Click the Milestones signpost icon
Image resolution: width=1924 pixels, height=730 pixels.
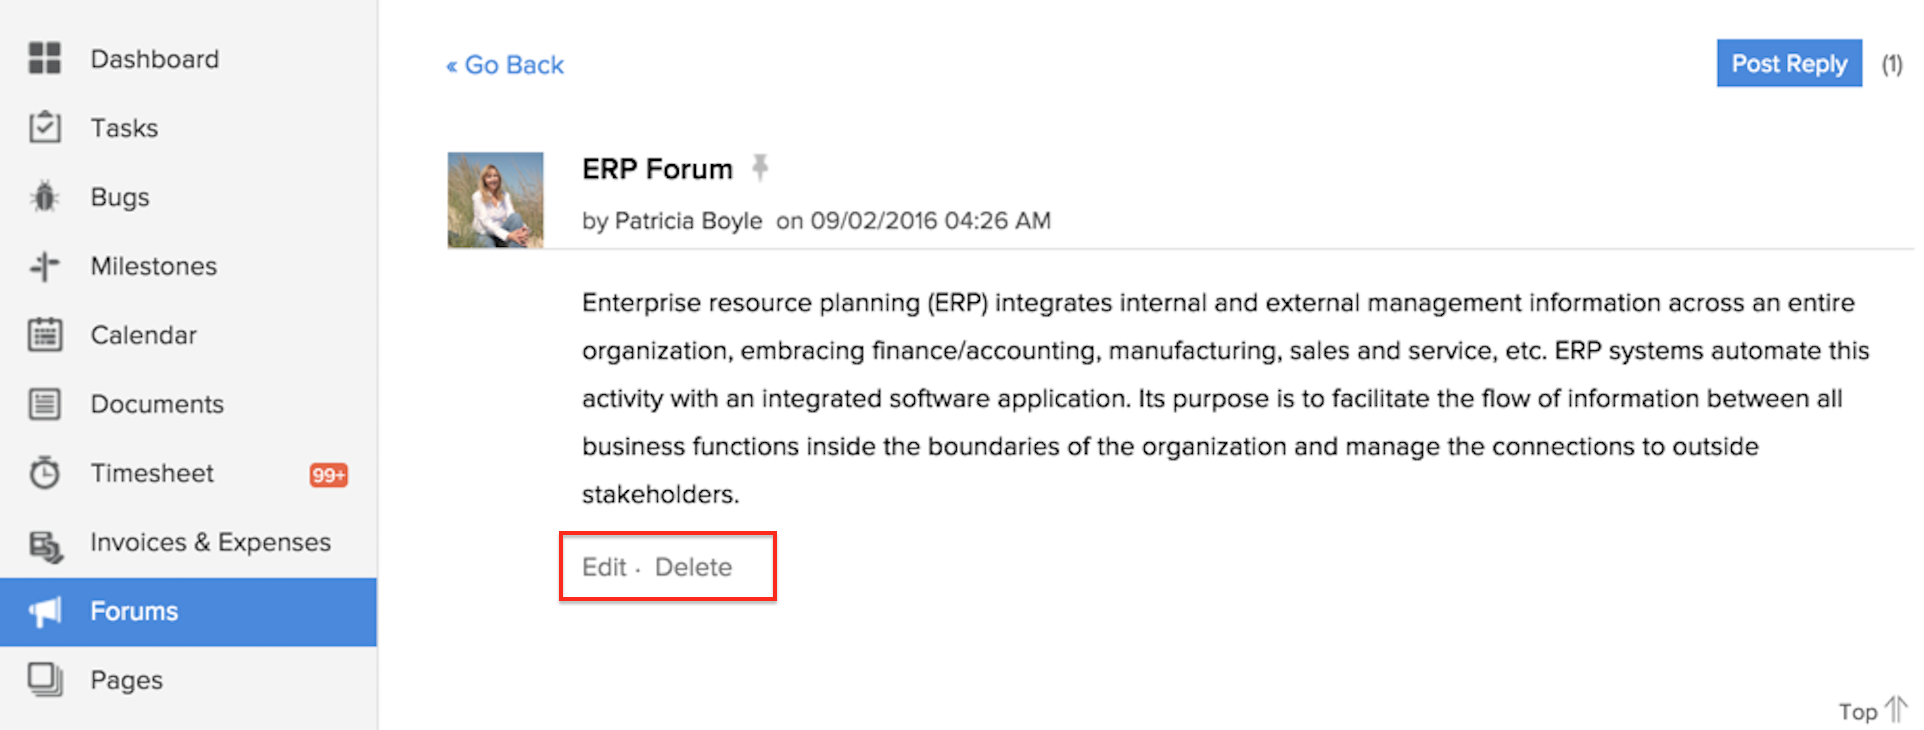[x=45, y=266]
